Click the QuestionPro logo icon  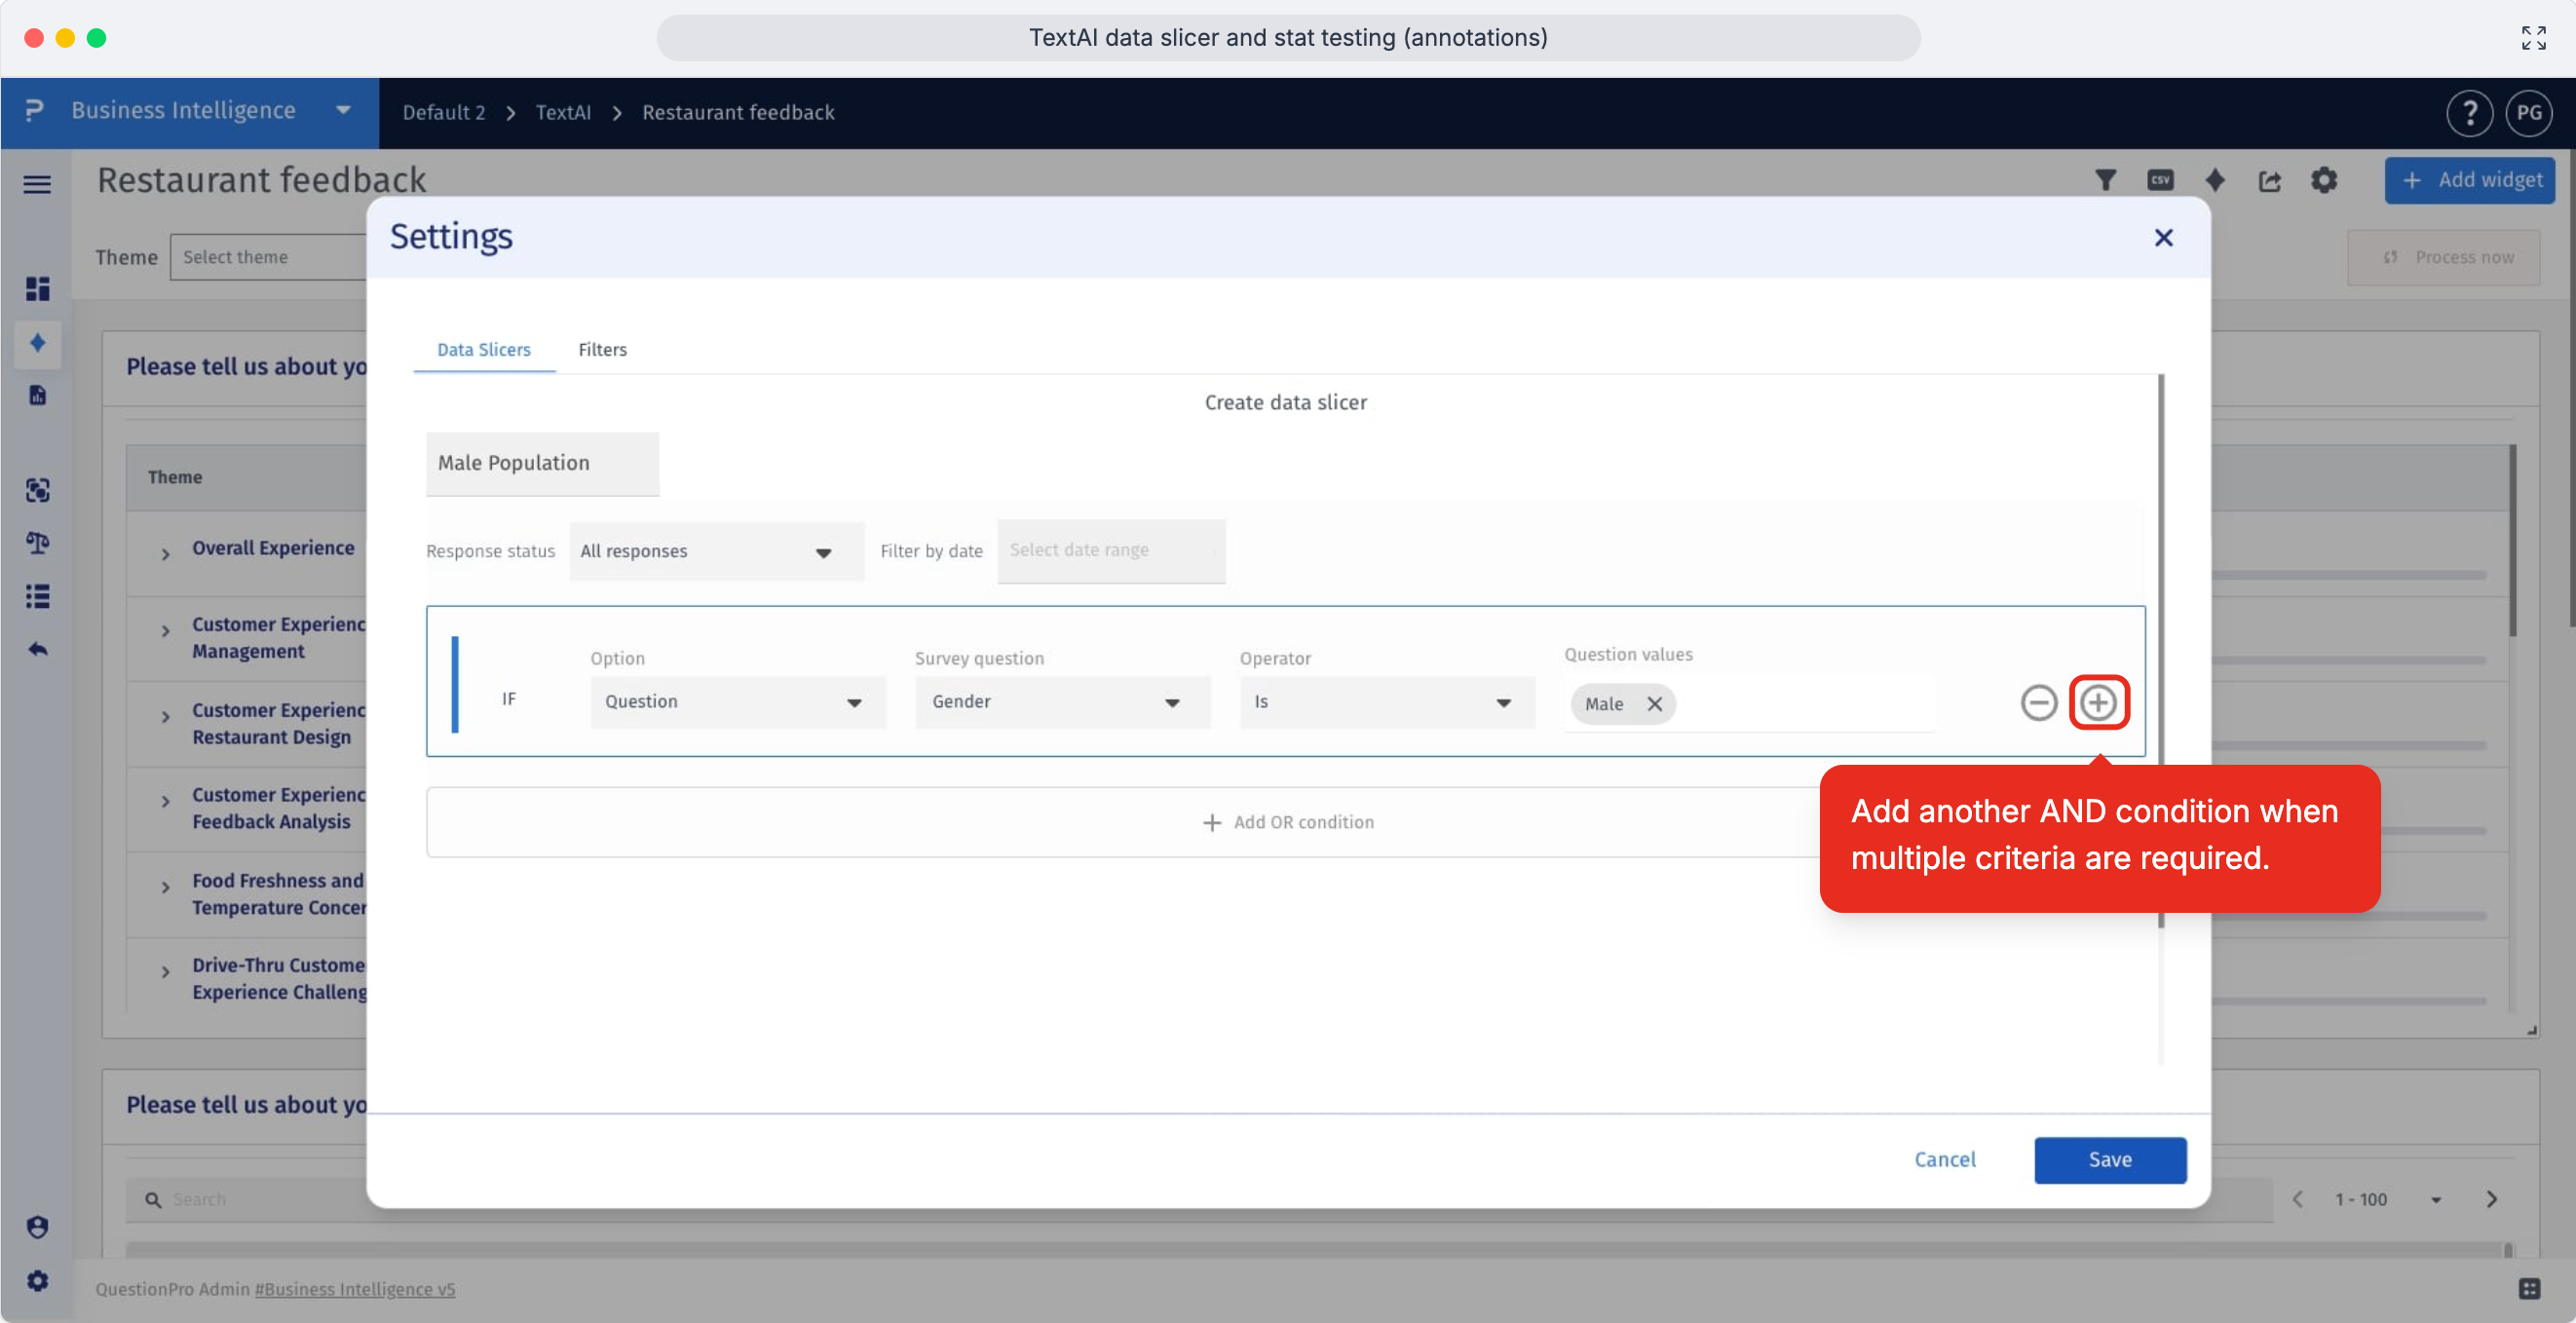35,110
